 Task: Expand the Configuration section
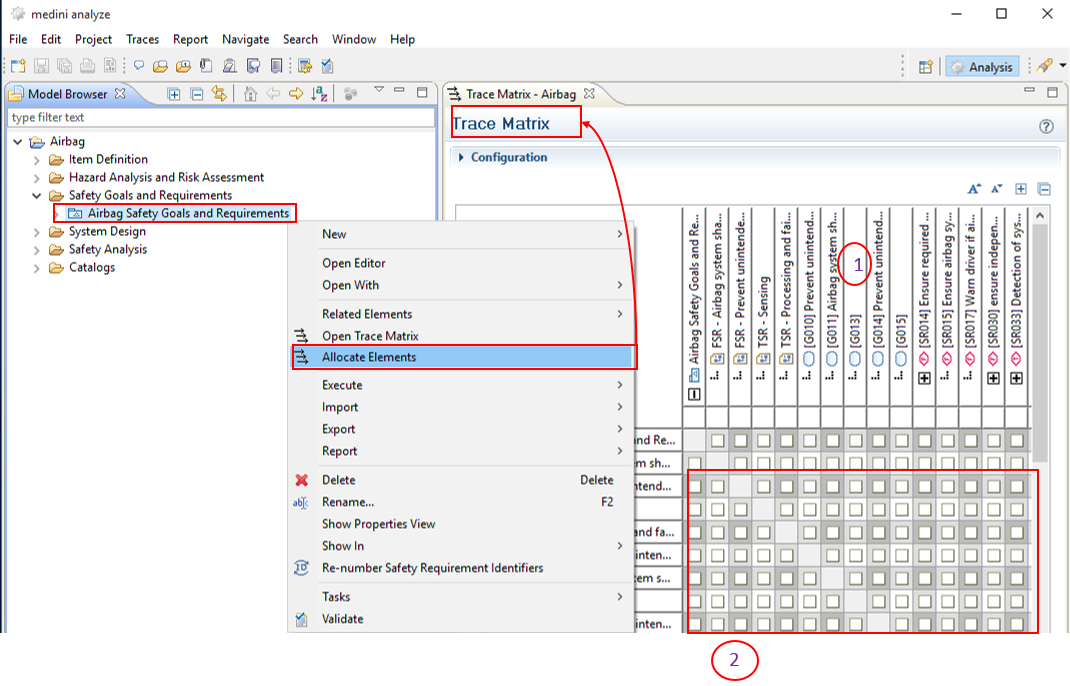pos(462,158)
